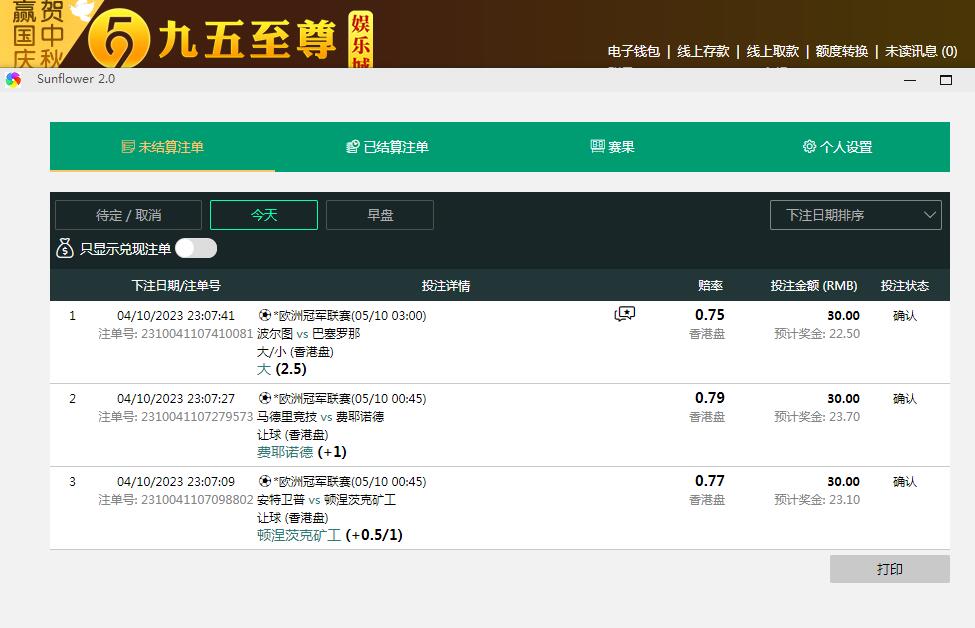This screenshot has width=975, height=628.
Task: Click timestamp 04/10/2023 23:07:27
Action: click(x=176, y=399)
